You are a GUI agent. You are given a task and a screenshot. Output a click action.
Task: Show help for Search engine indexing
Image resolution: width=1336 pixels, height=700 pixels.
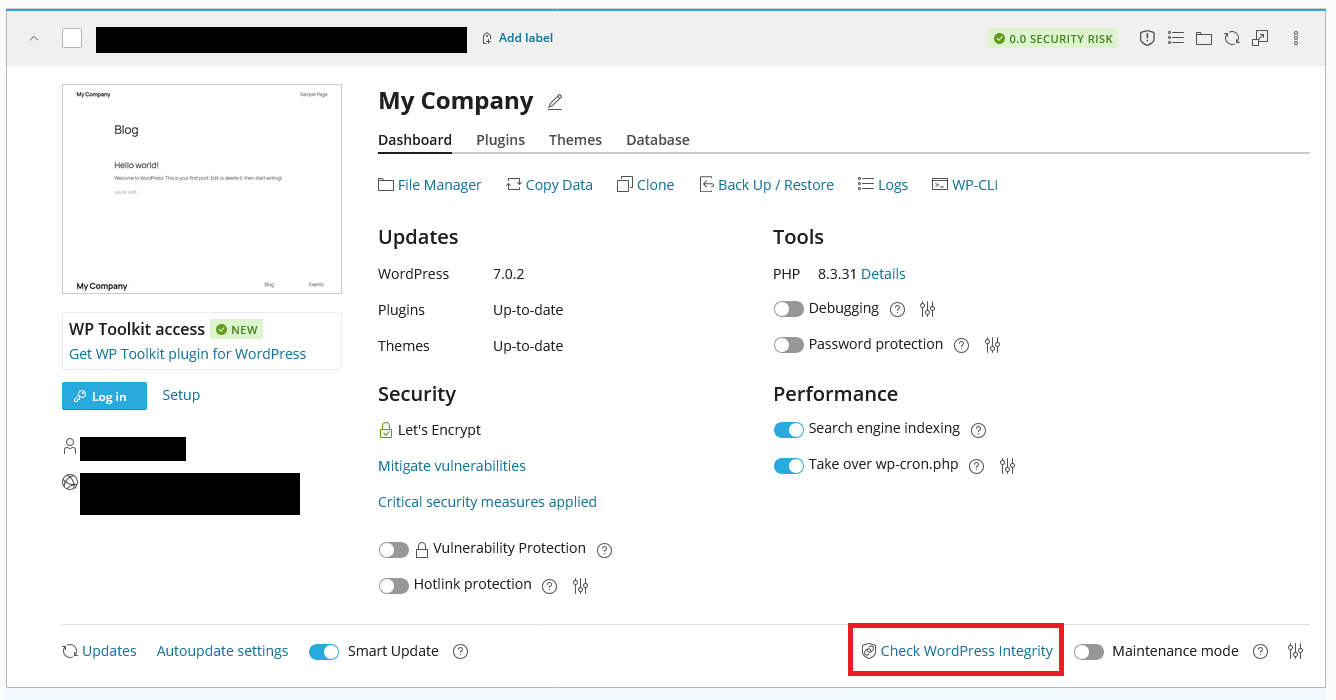[x=979, y=430]
